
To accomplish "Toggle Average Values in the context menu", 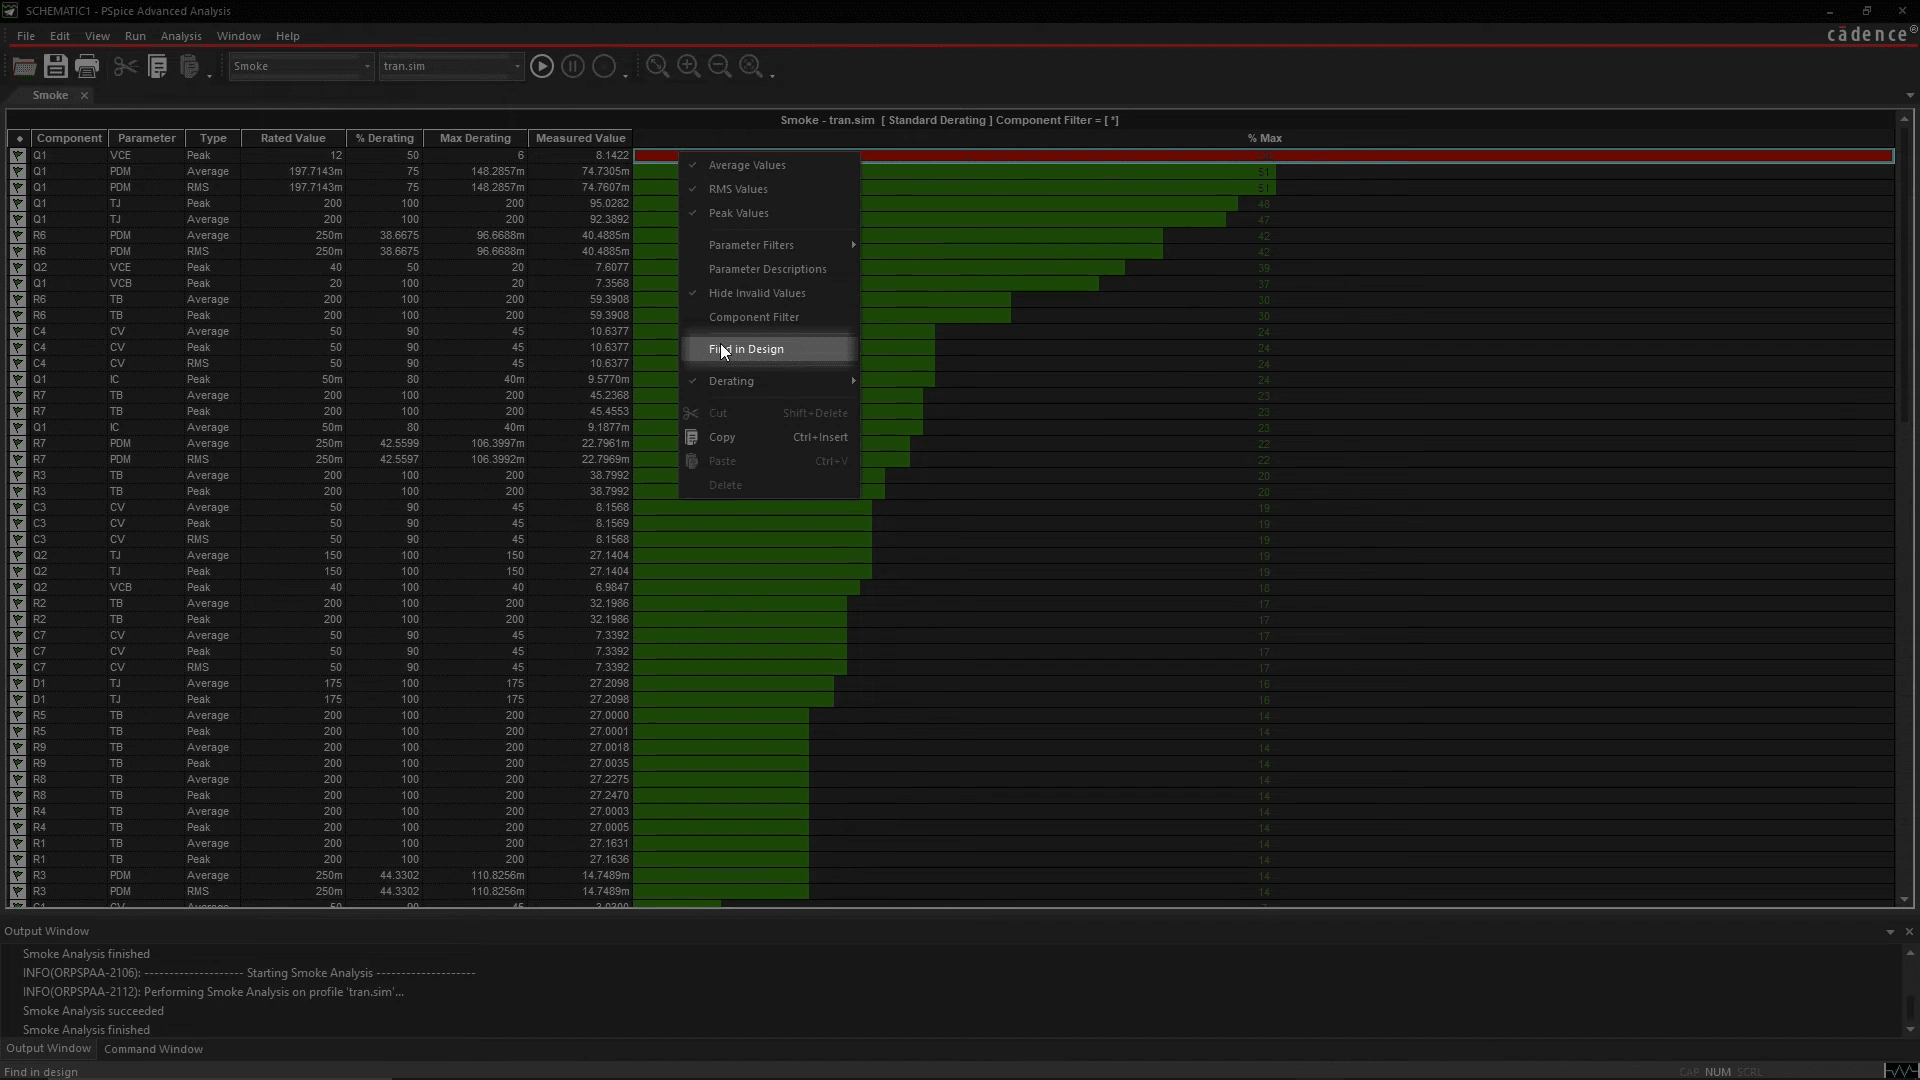I will (x=769, y=165).
